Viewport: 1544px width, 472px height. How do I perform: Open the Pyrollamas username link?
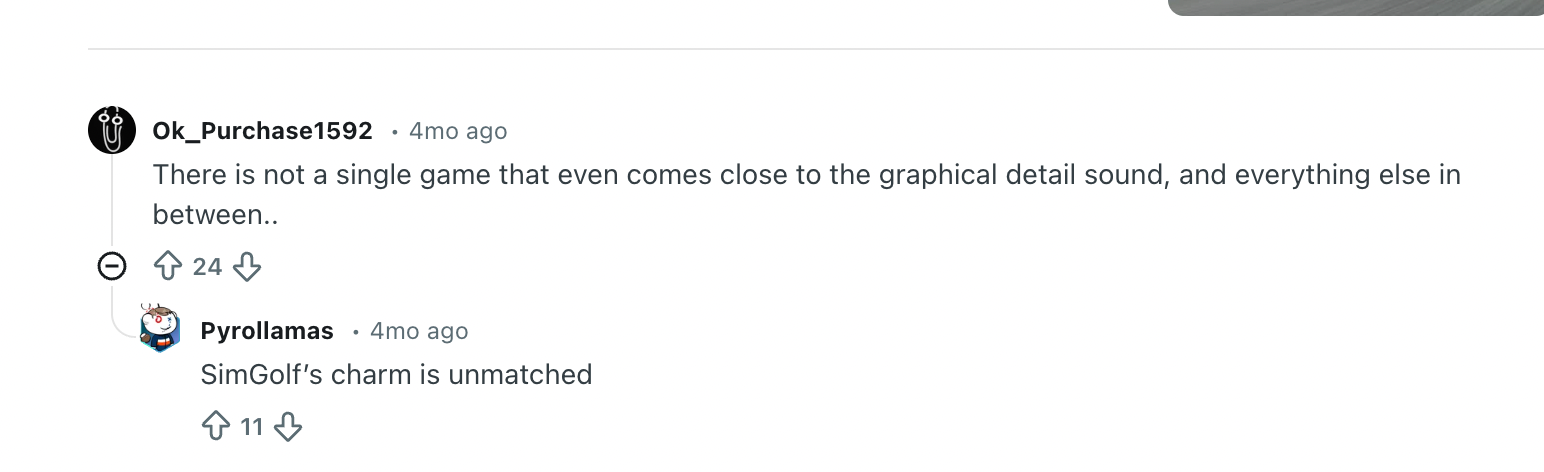pyautogui.click(x=267, y=331)
